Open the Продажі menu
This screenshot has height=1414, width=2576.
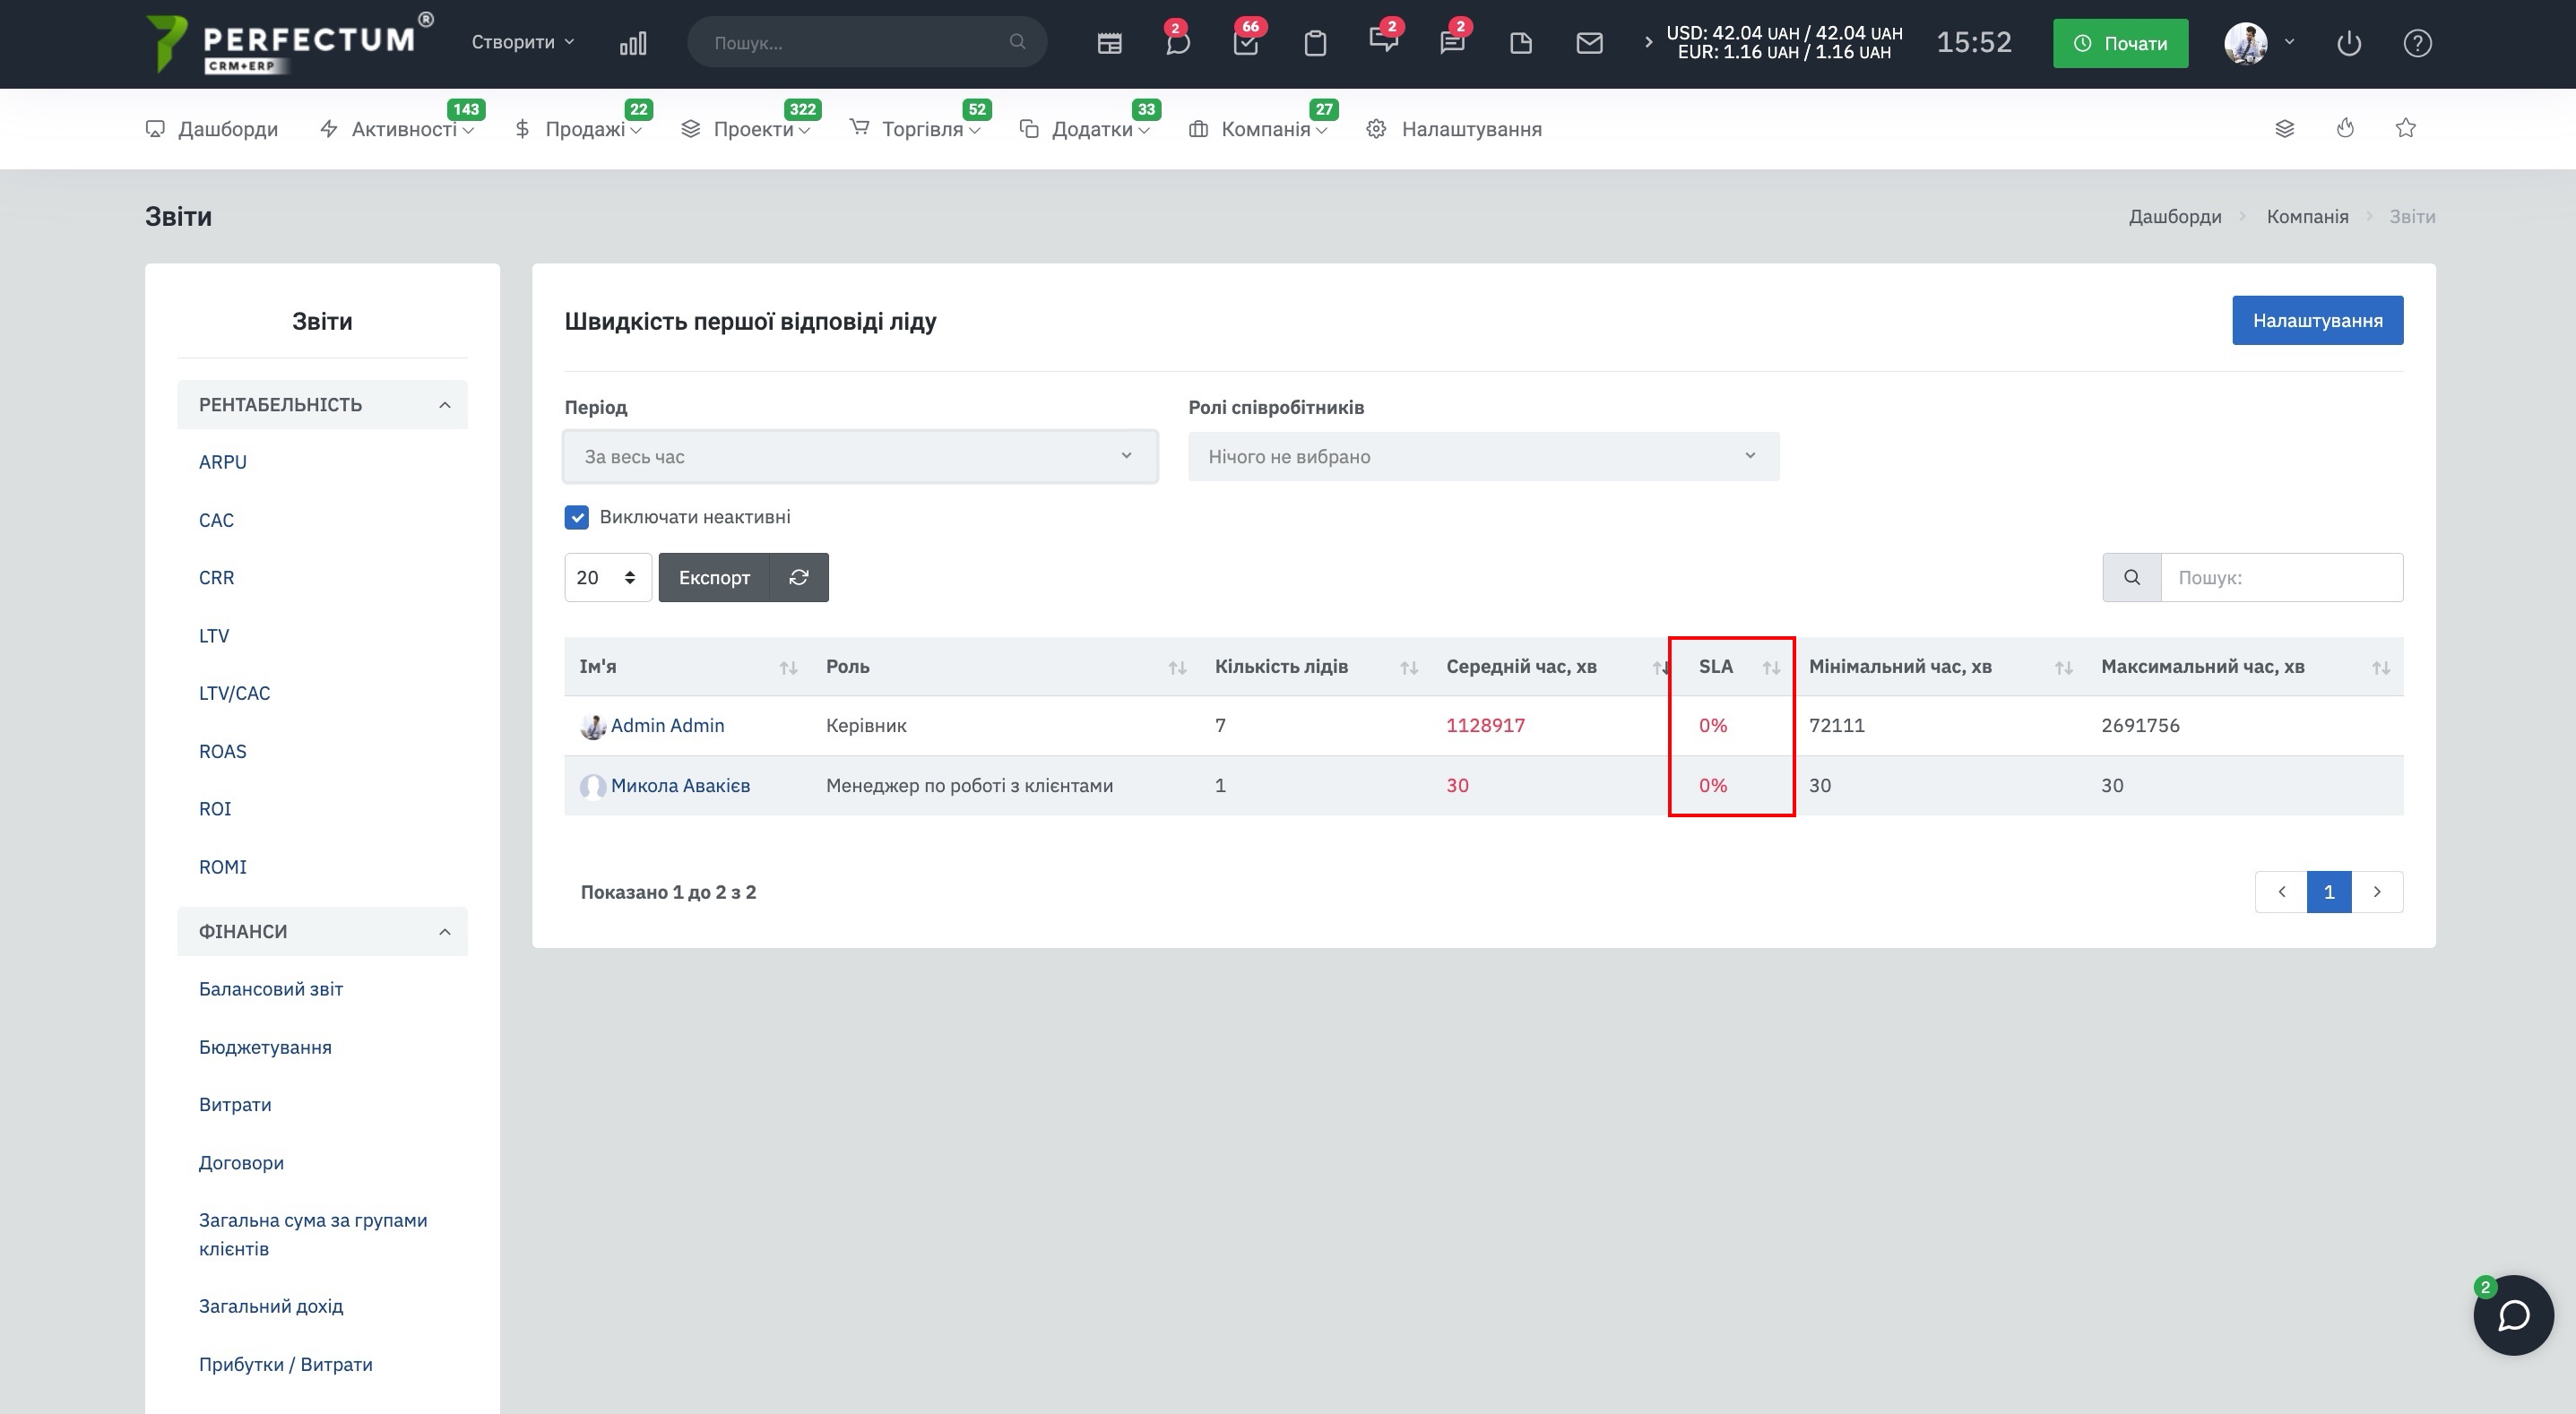585,129
